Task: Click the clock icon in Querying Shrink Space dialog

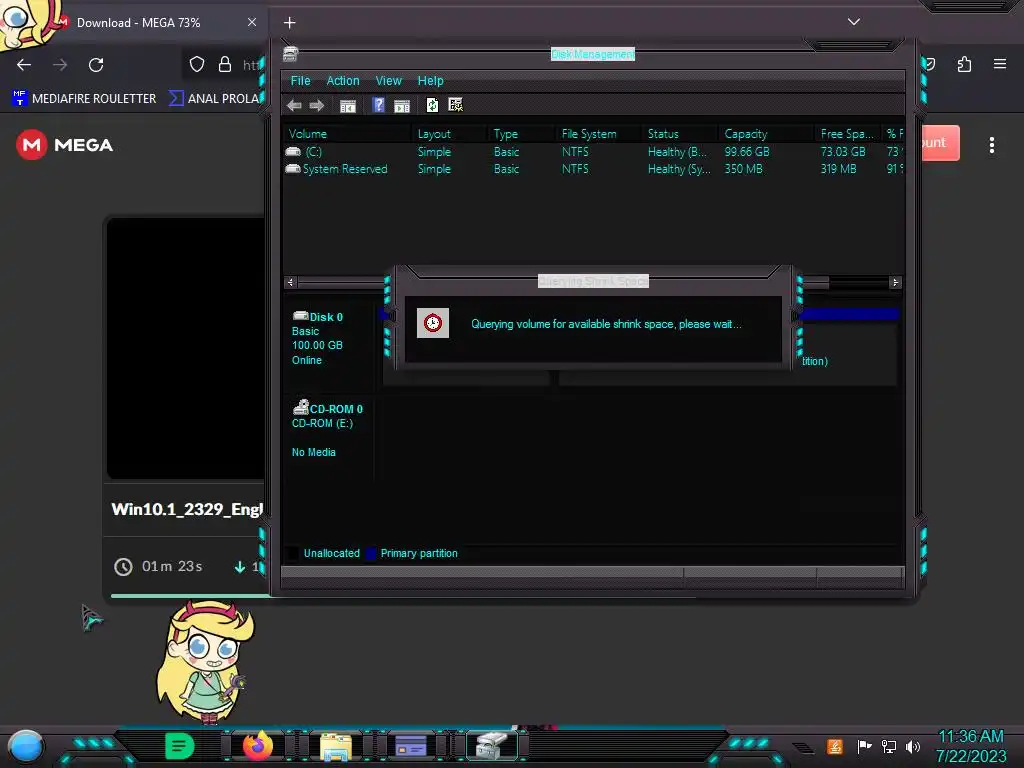Action: [433, 323]
